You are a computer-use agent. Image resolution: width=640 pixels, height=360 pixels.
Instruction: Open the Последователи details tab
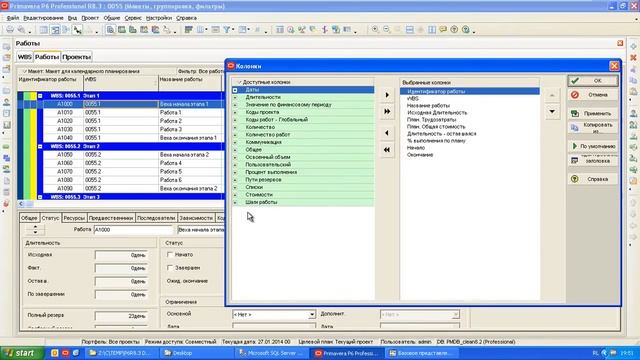156,218
